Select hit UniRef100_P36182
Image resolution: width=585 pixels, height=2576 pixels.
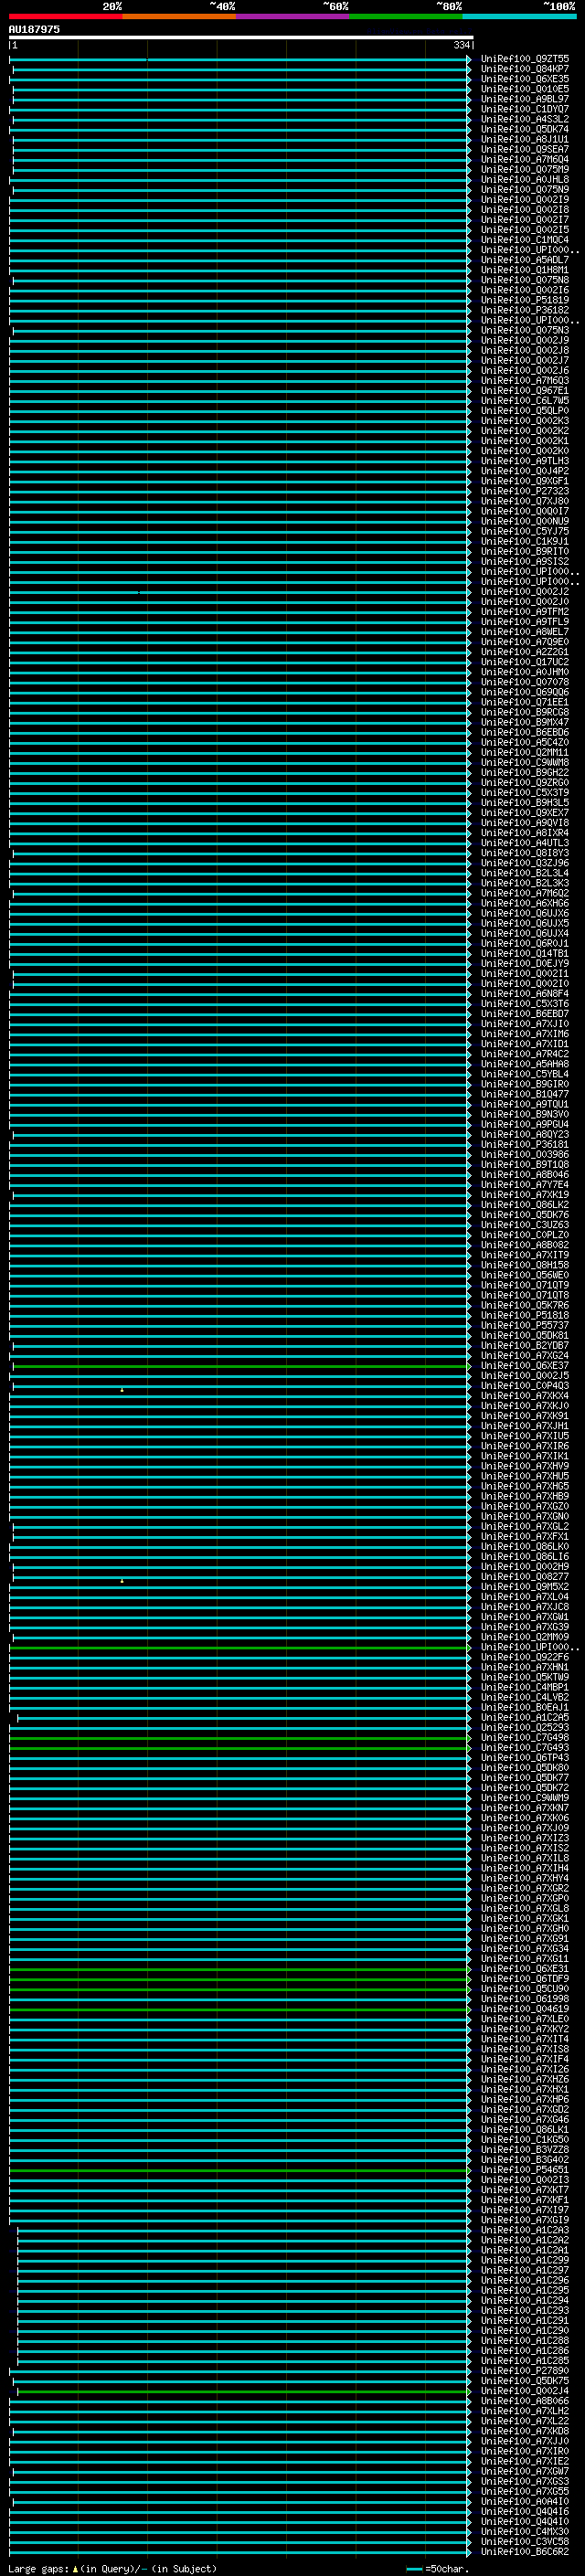(524, 310)
